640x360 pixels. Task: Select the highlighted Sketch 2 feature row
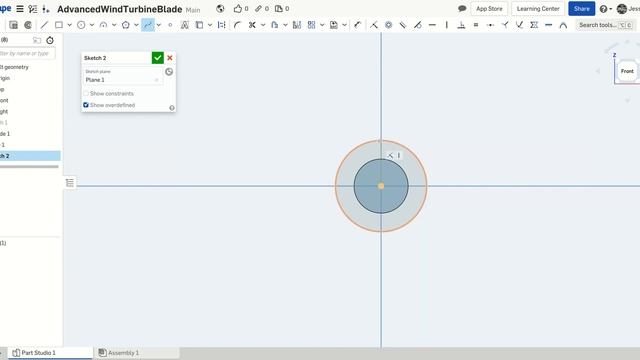[30, 156]
